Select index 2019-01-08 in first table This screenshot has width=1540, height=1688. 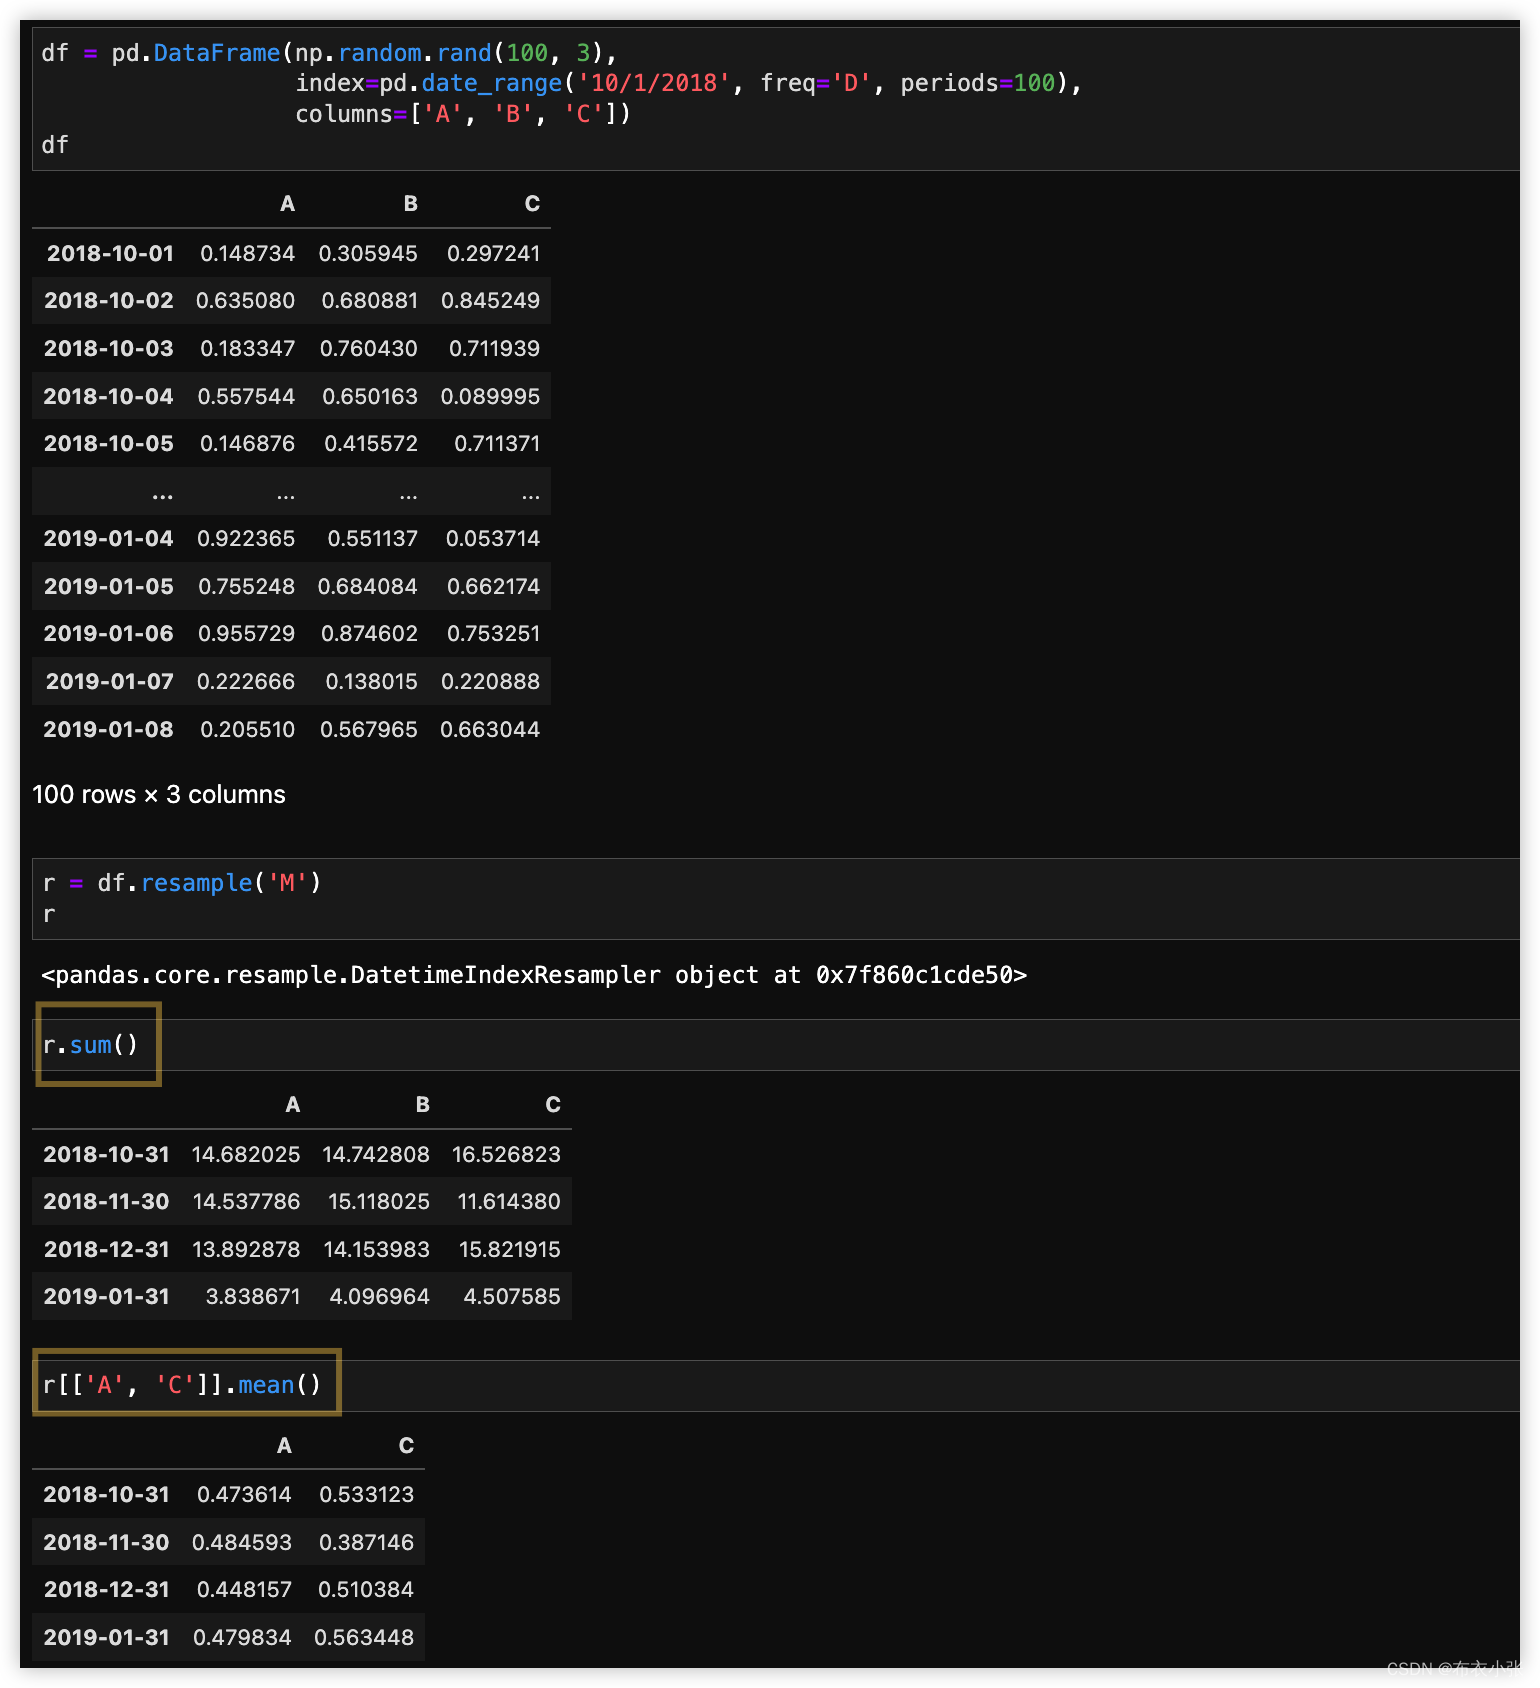(108, 730)
